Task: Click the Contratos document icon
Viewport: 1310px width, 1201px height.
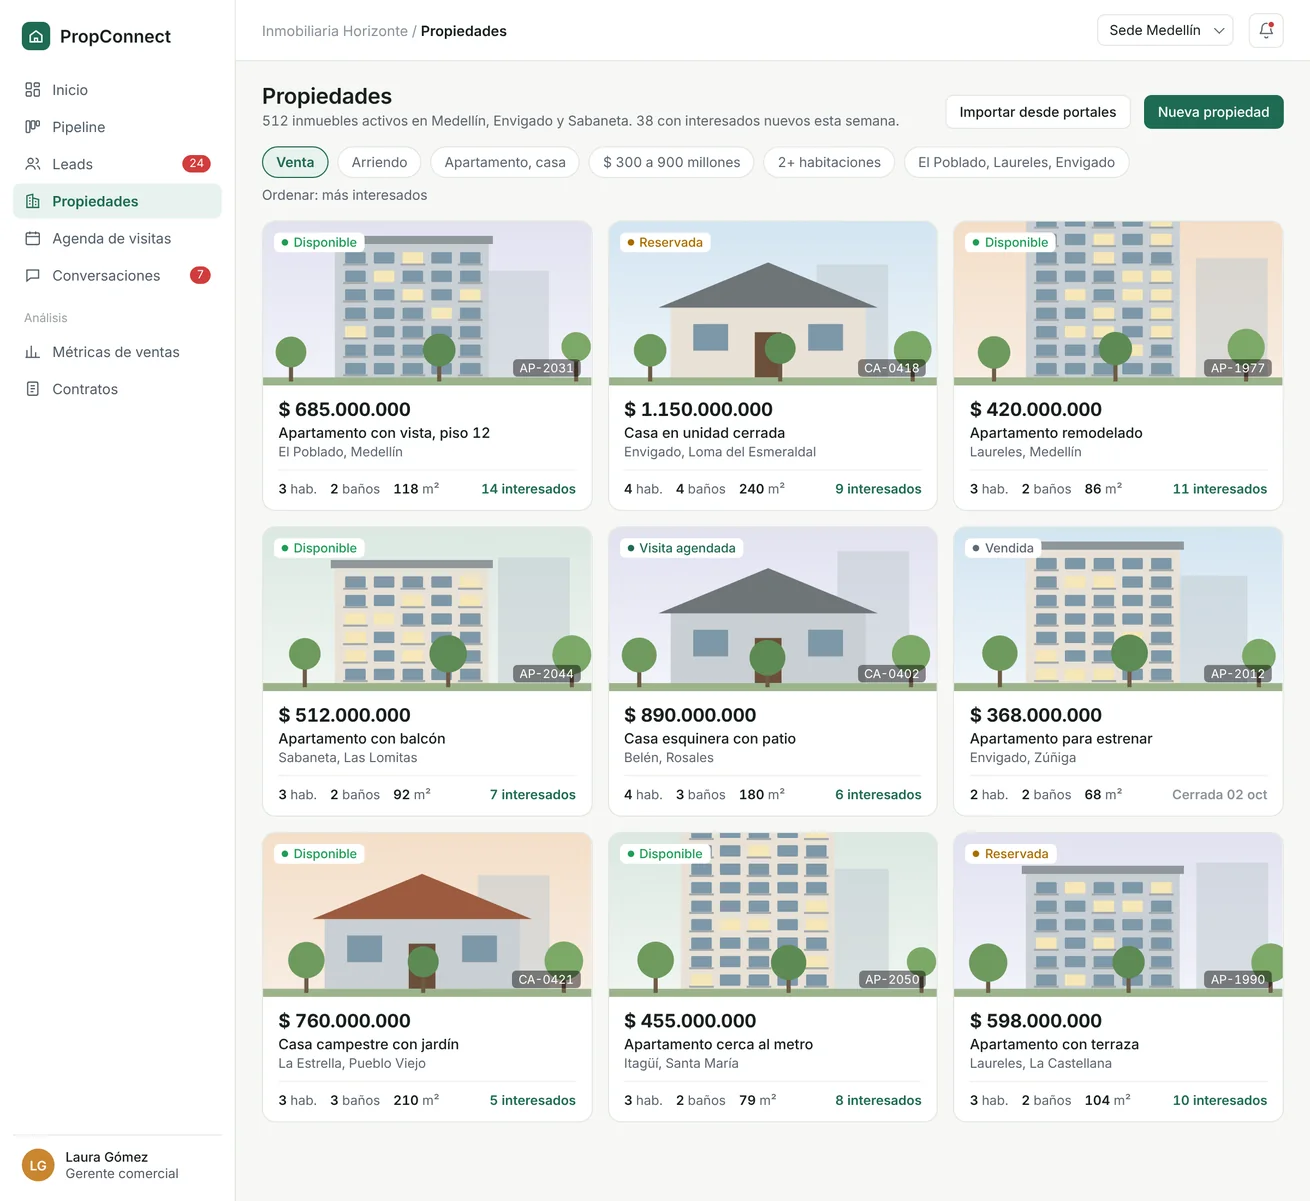Action: coord(33,389)
